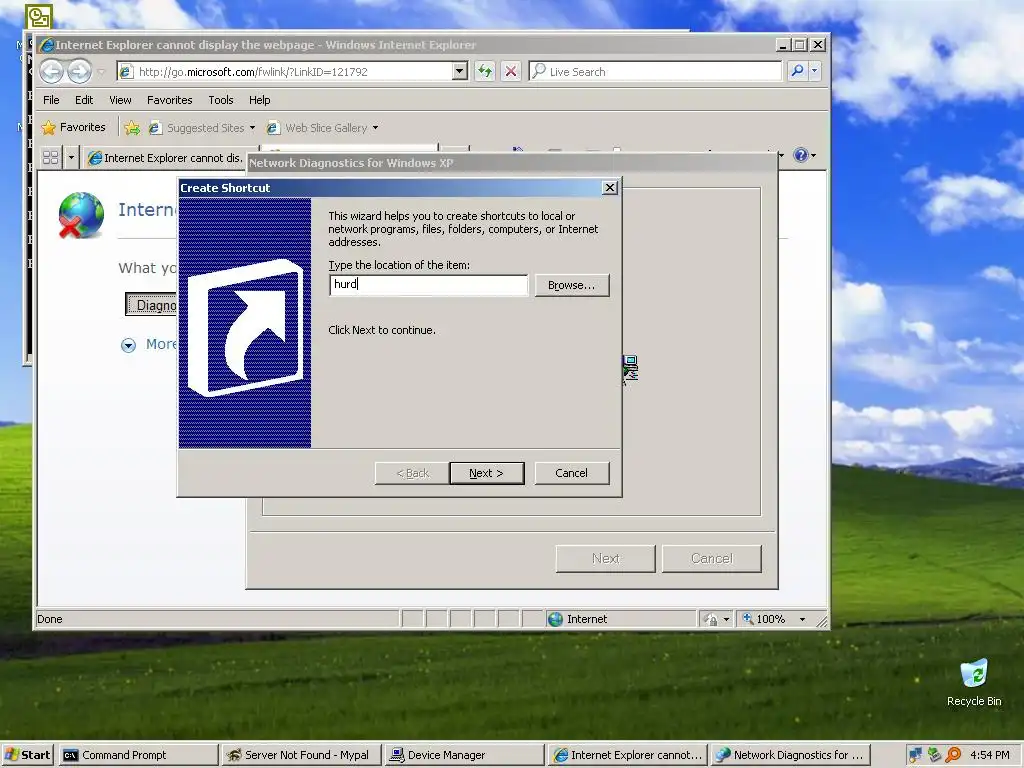Open the address bar history dropdown
Image resolution: width=1024 pixels, height=768 pixels.
(460, 71)
